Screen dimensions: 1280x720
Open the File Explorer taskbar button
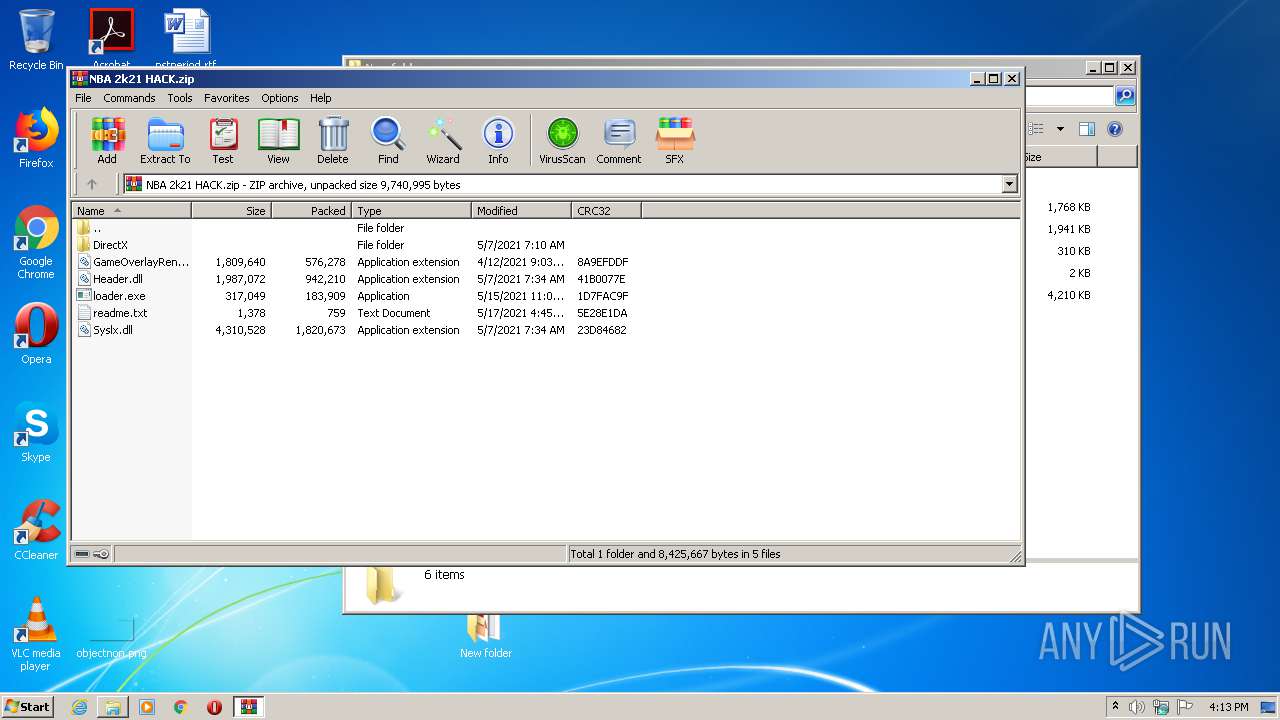pos(113,707)
